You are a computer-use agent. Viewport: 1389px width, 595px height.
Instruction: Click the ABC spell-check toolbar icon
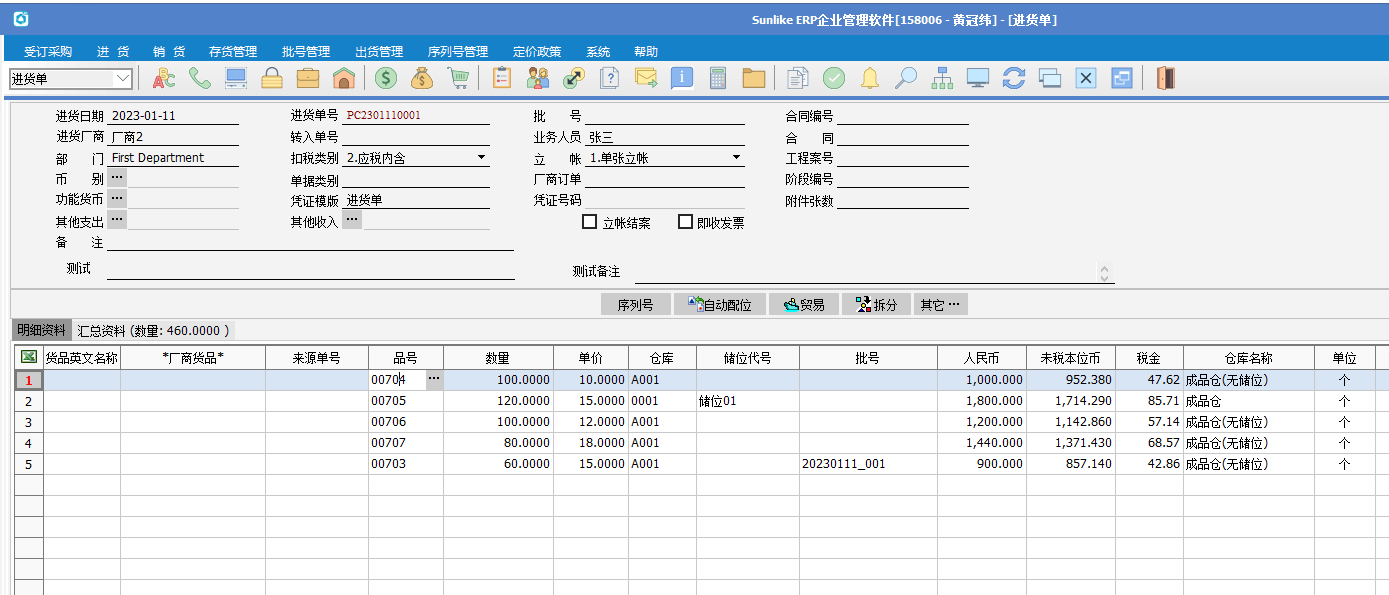coord(163,78)
